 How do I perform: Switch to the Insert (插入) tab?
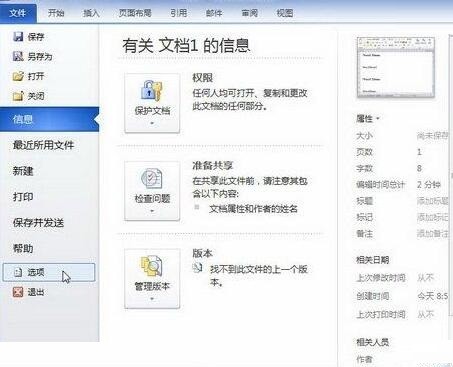pyautogui.click(x=91, y=13)
